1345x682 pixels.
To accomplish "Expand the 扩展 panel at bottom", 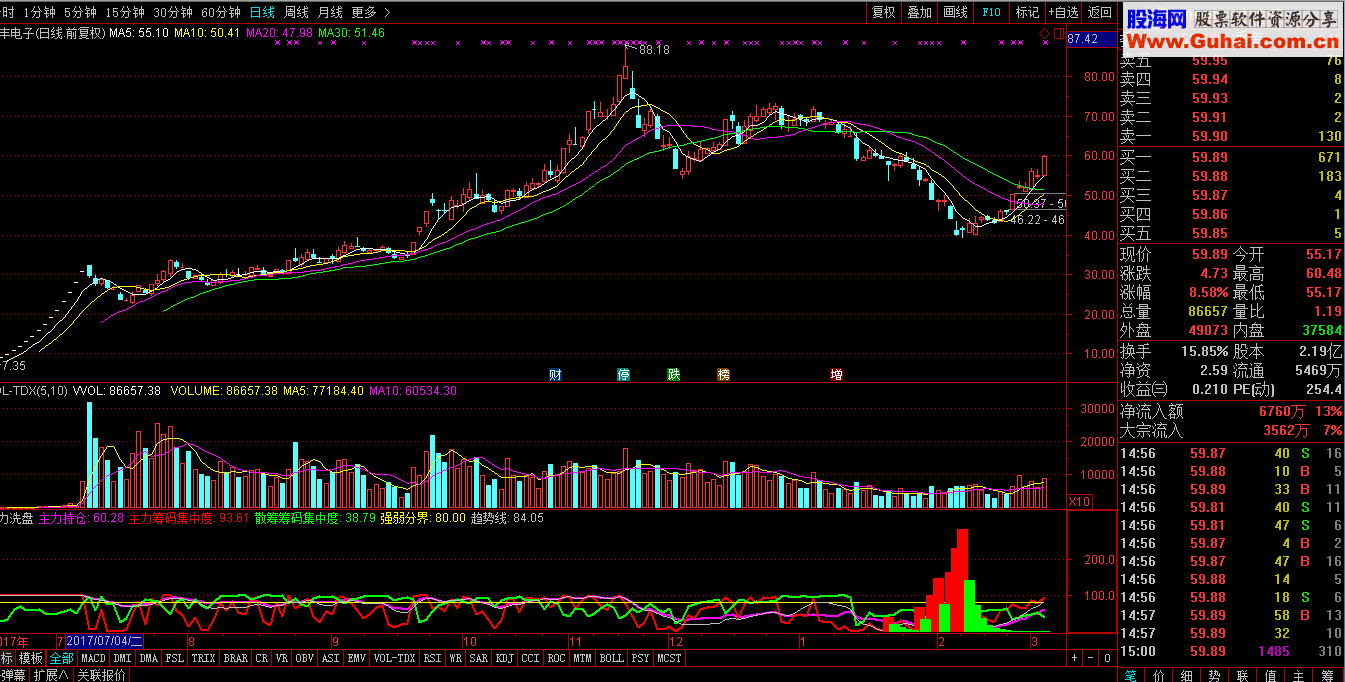I will pos(51,674).
